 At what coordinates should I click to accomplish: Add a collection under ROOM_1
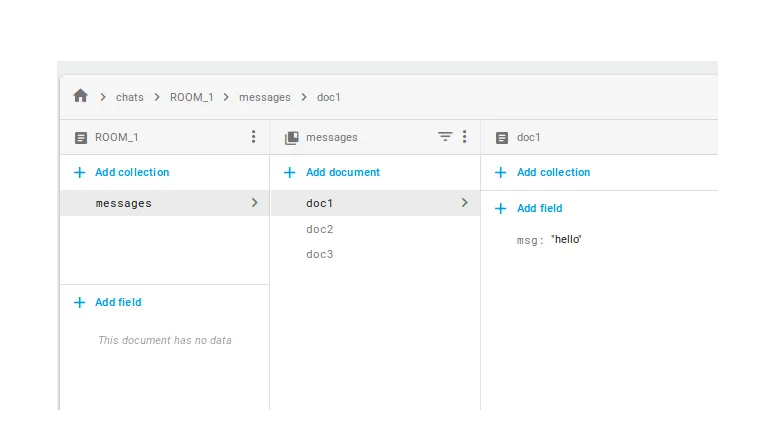pos(132,172)
